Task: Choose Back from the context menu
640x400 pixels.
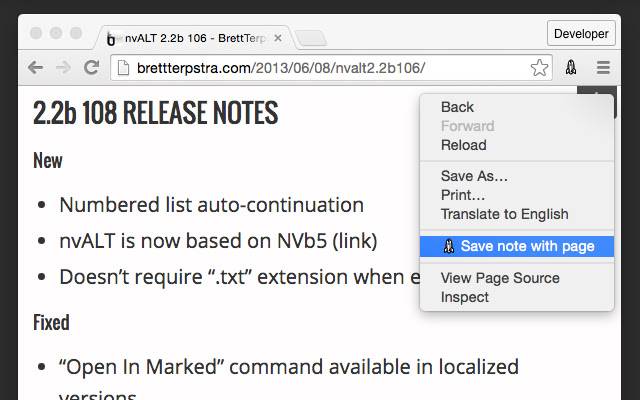Action: click(x=457, y=107)
